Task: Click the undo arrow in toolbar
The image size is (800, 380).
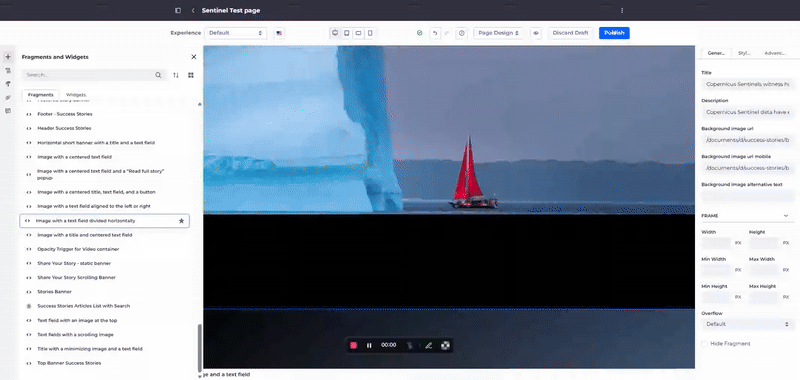Action: click(435, 33)
